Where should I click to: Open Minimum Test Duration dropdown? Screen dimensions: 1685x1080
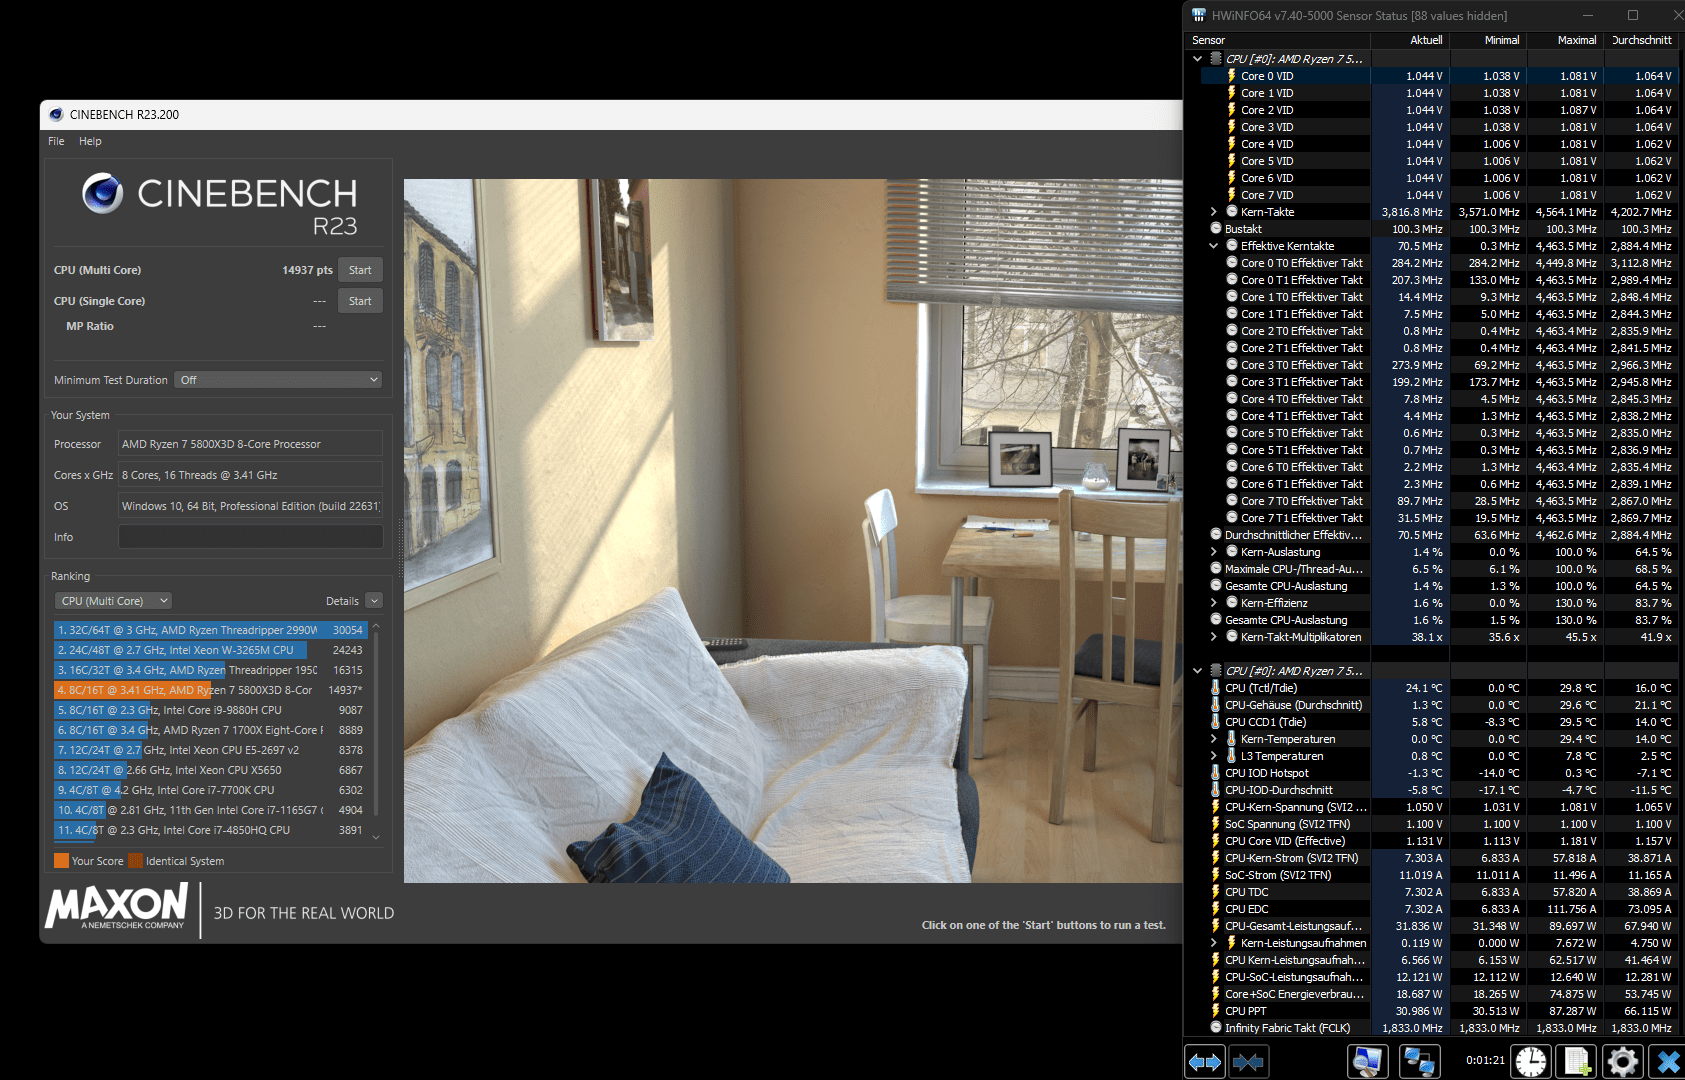click(278, 380)
